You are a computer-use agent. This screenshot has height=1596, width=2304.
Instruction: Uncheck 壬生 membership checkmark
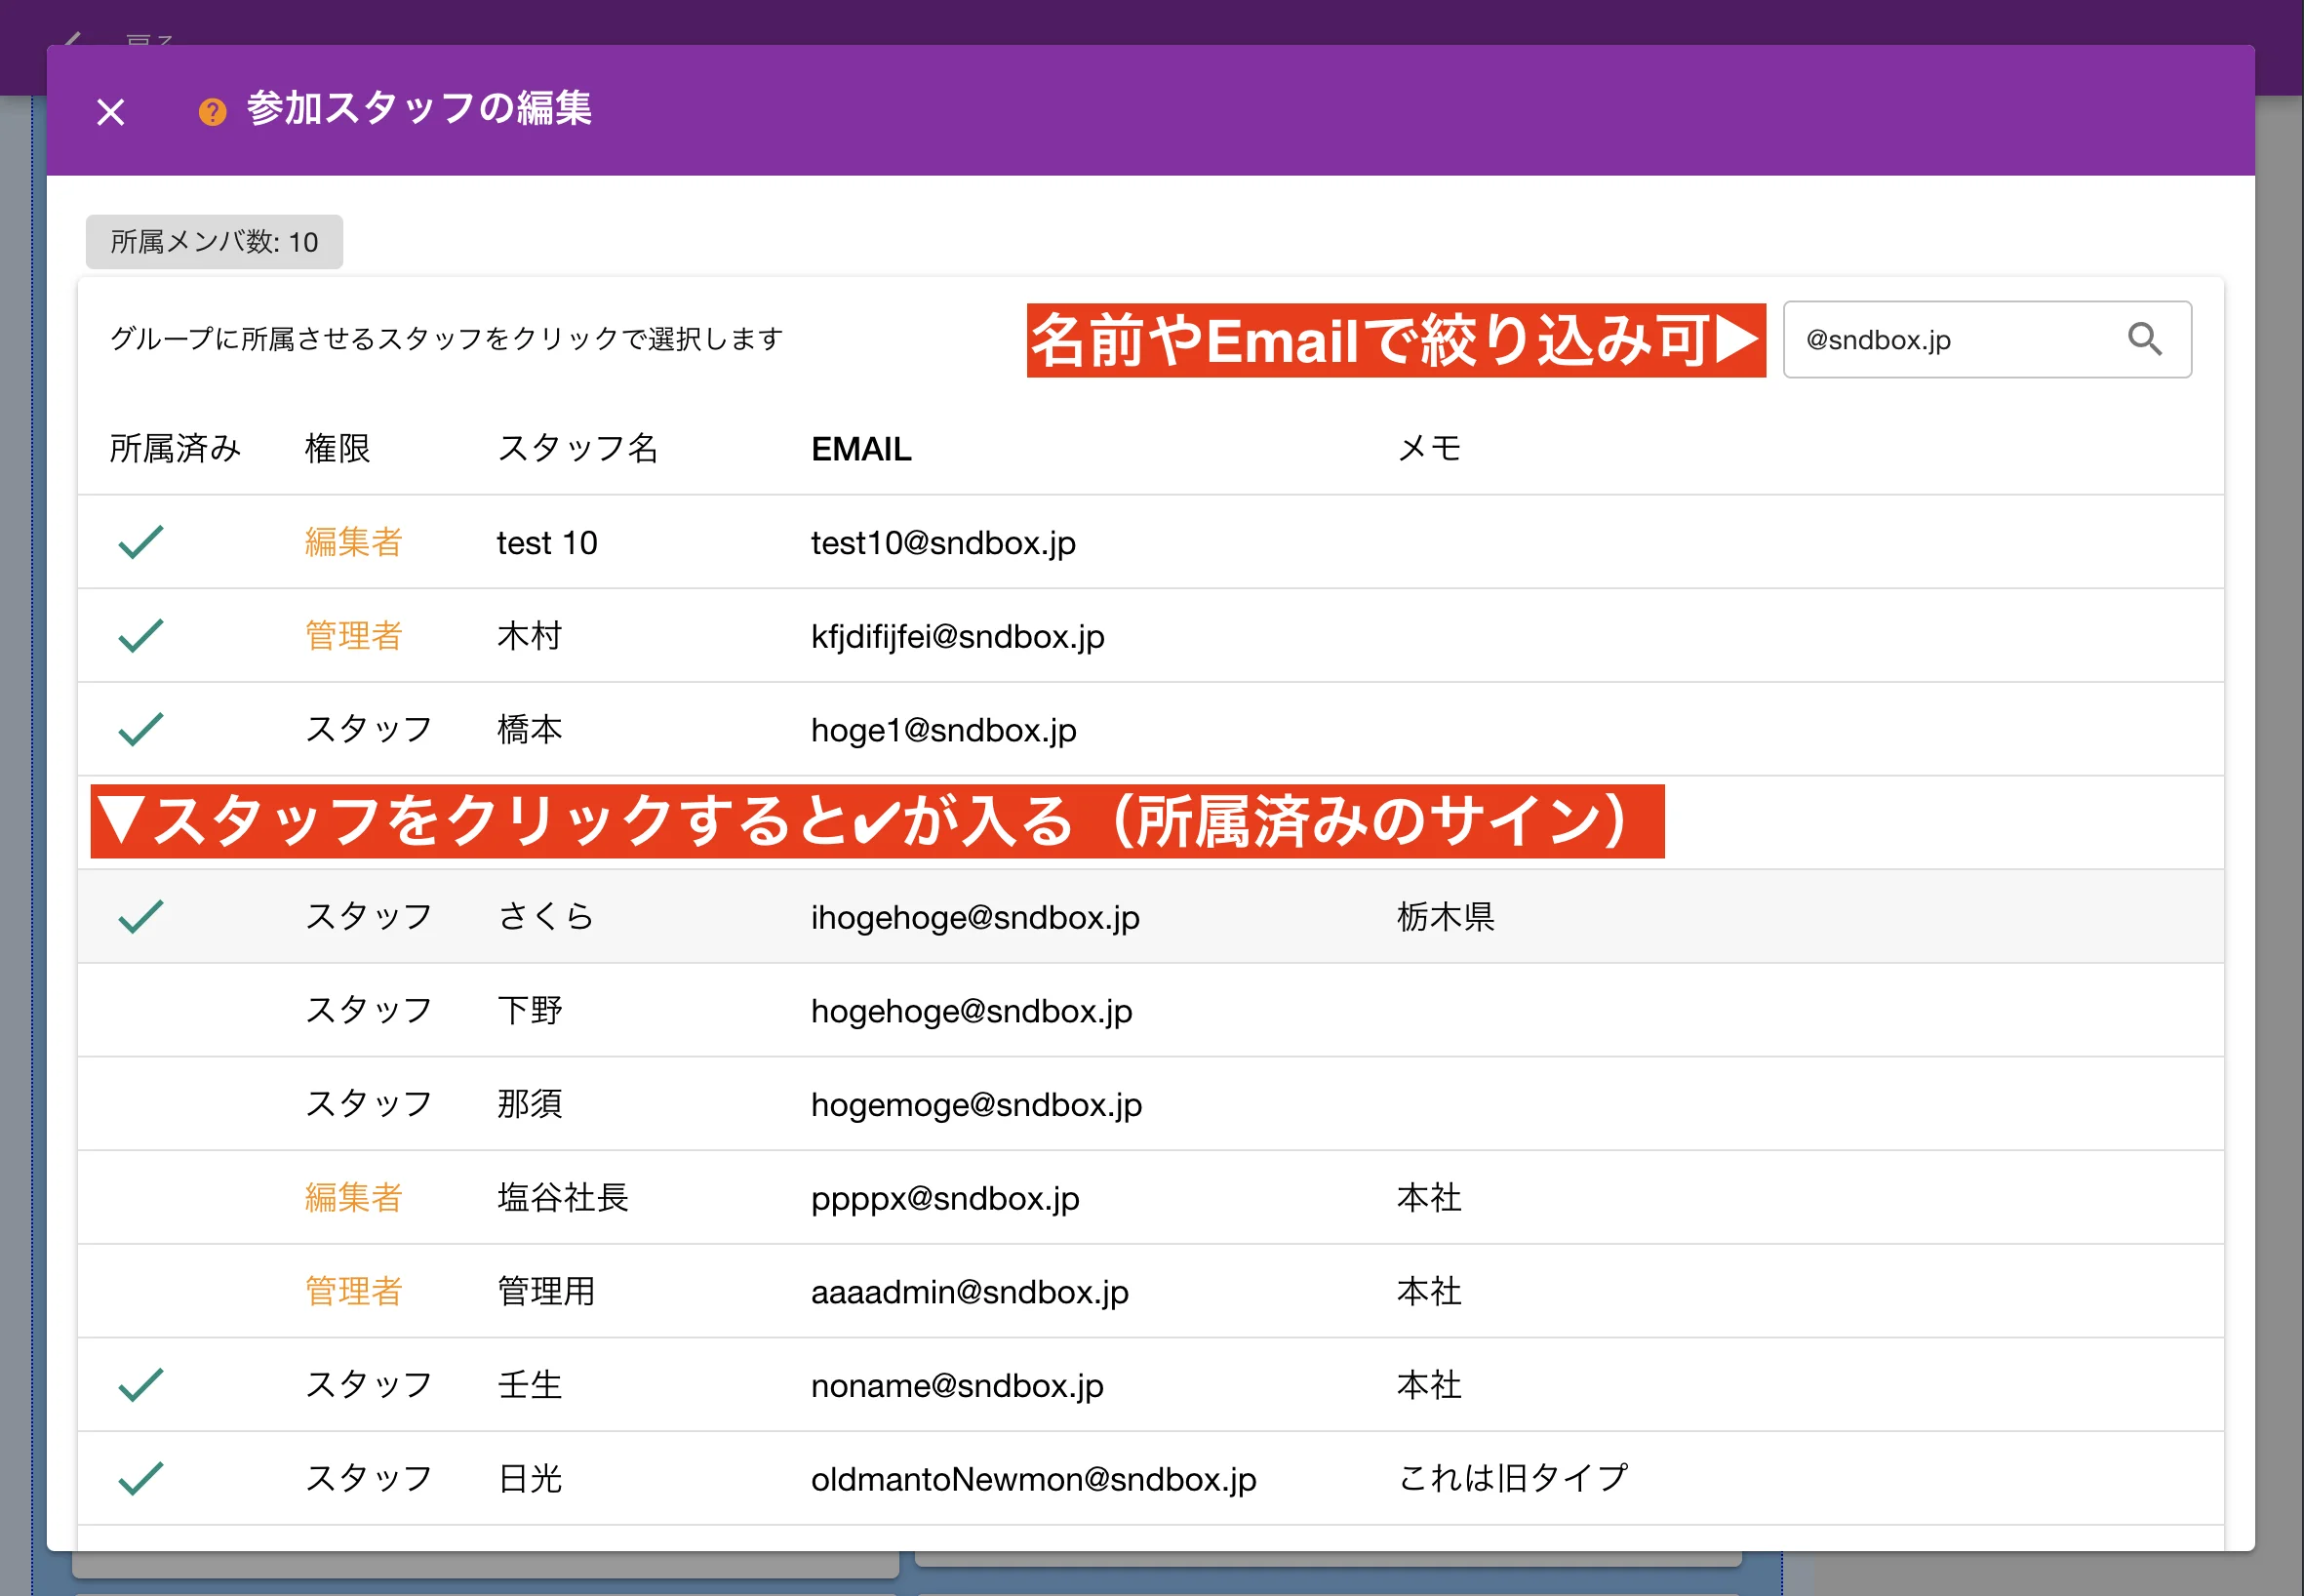click(141, 1385)
